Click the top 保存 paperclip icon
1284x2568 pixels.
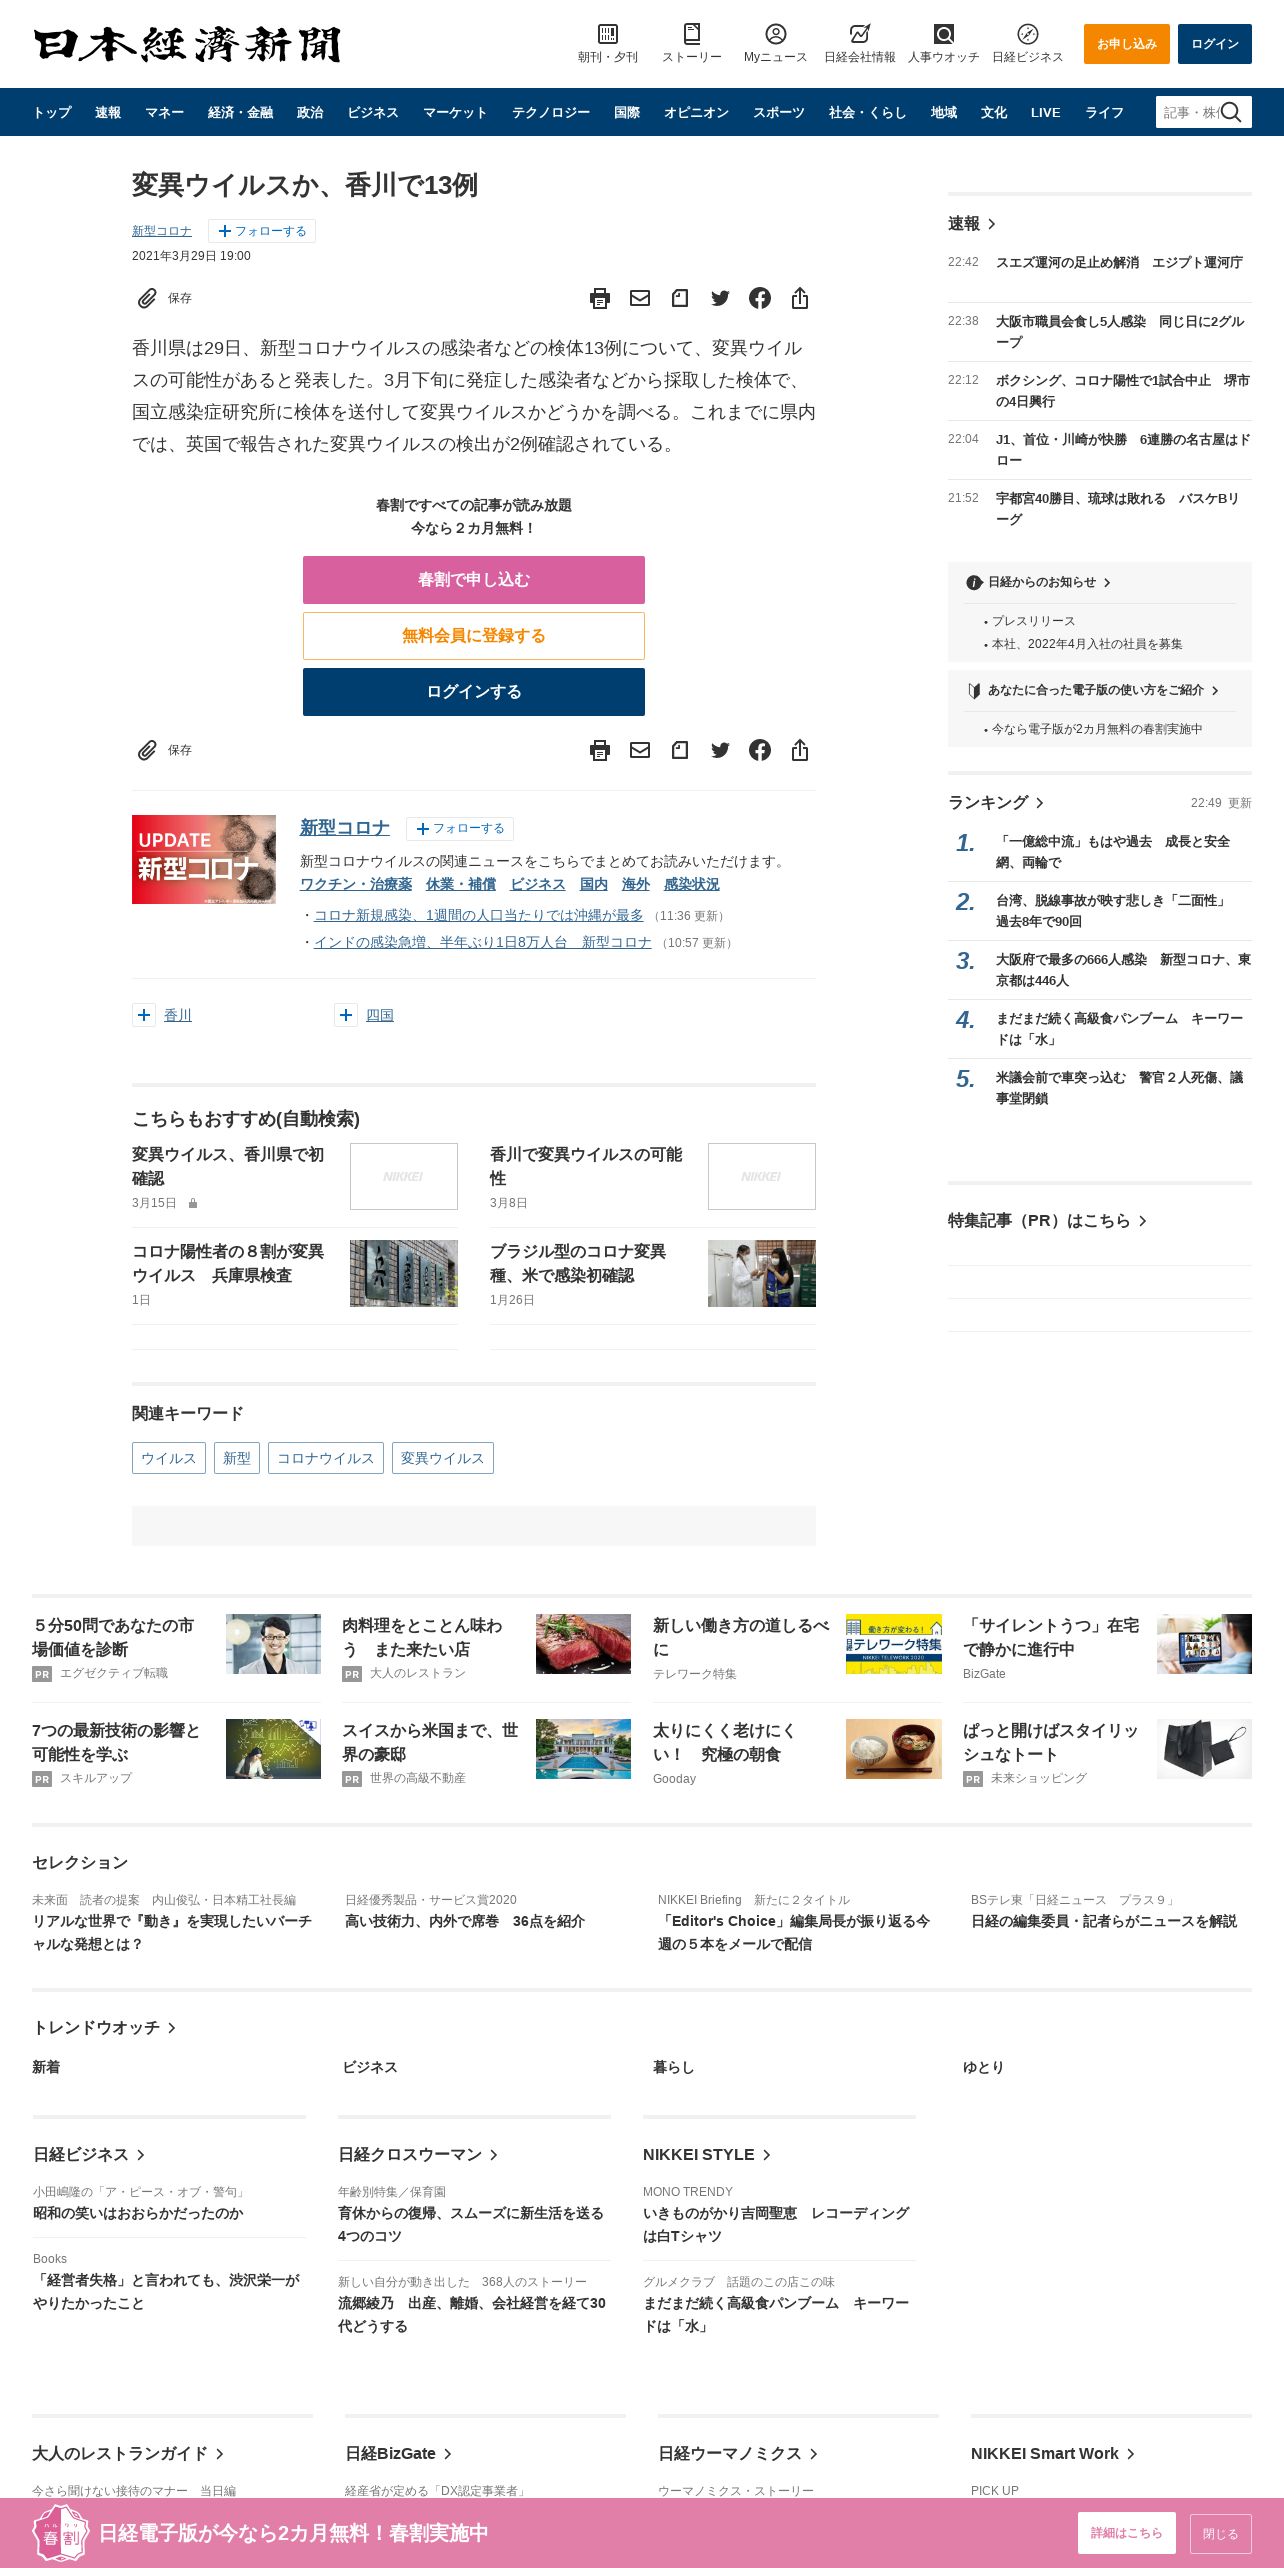pyautogui.click(x=147, y=298)
